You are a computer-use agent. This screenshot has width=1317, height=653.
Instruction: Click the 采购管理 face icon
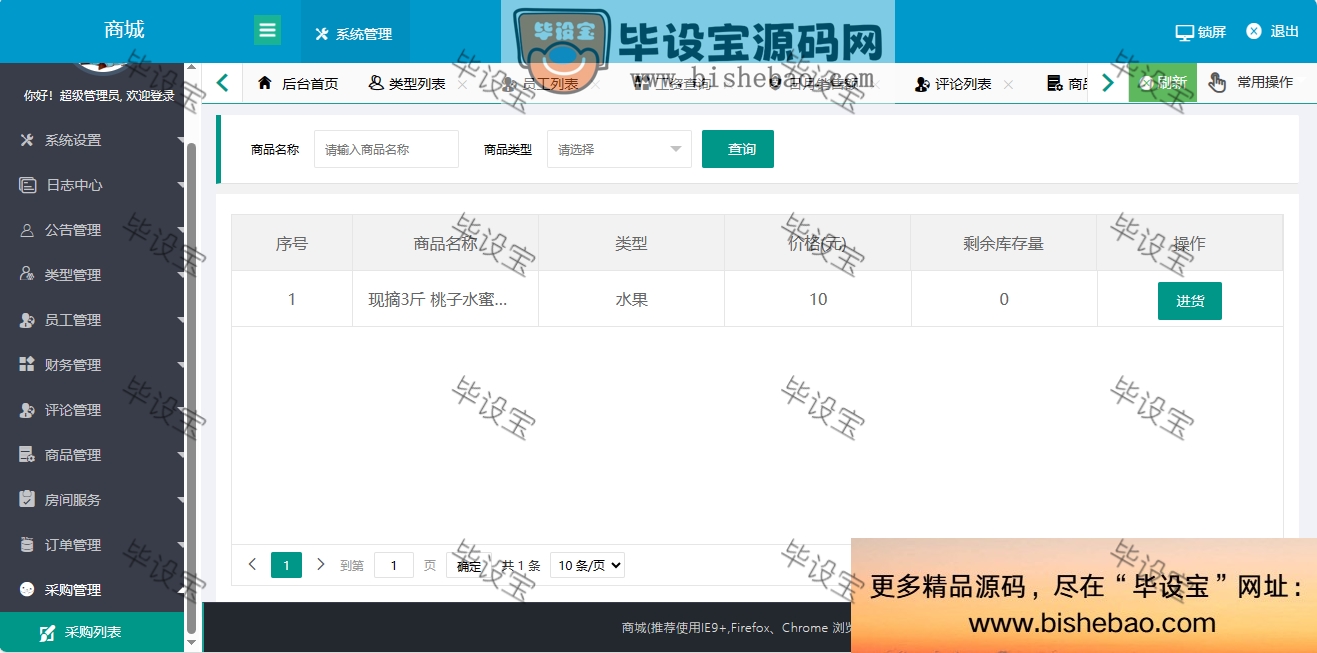(27, 590)
